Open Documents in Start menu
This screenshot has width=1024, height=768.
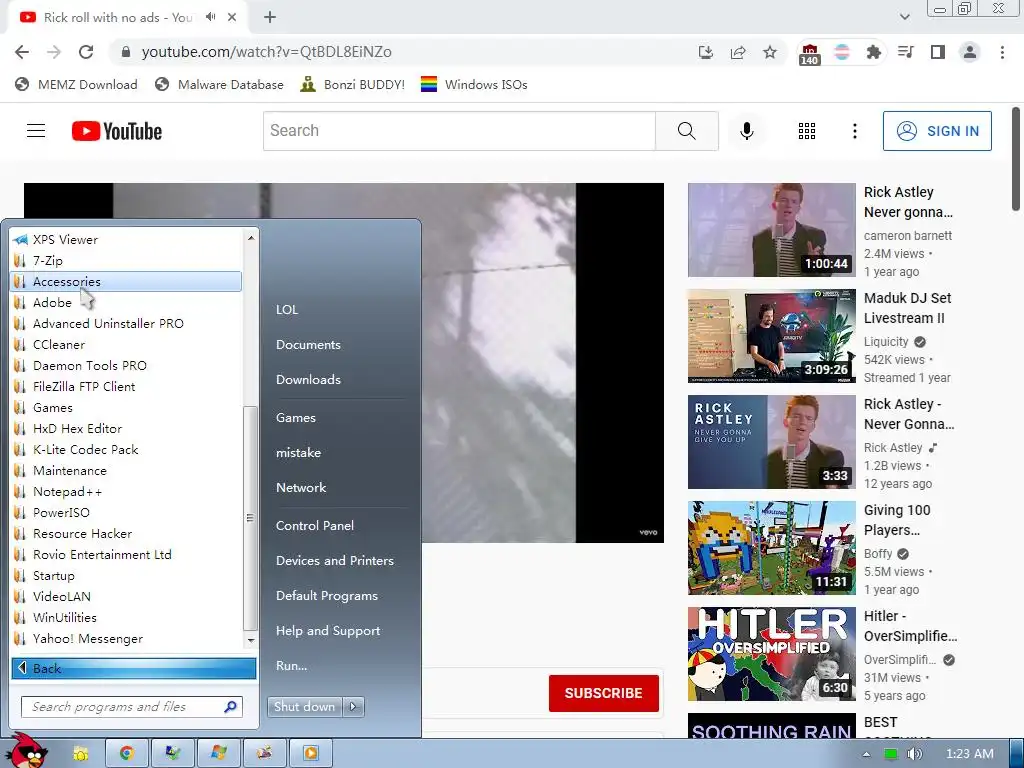click(308, 345)
